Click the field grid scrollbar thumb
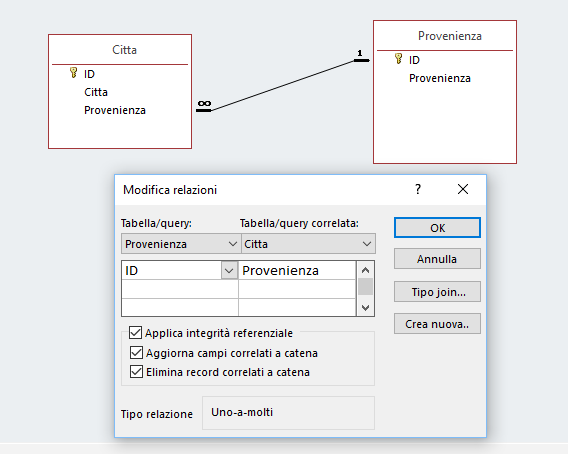 pyautogui.click(x=366, y=287)
